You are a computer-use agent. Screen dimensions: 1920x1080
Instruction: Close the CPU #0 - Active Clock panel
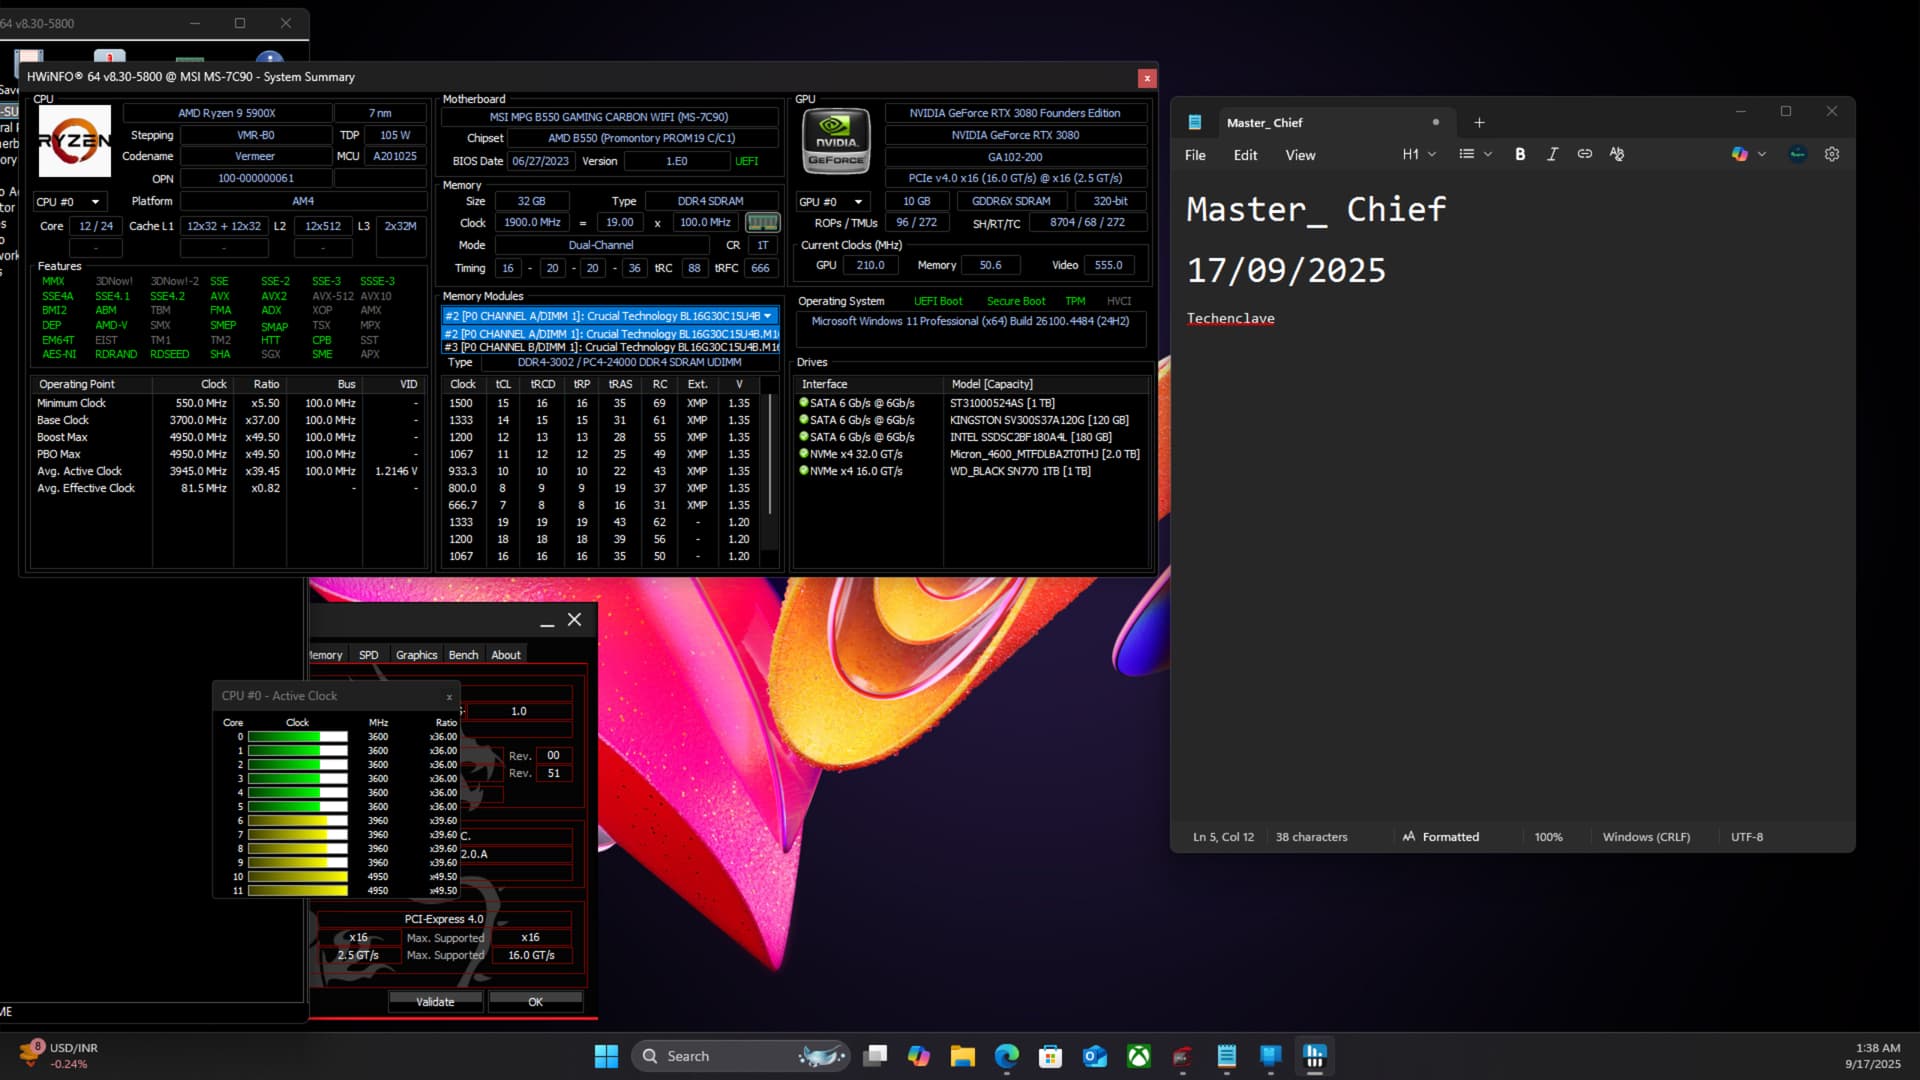pos(449,696)
